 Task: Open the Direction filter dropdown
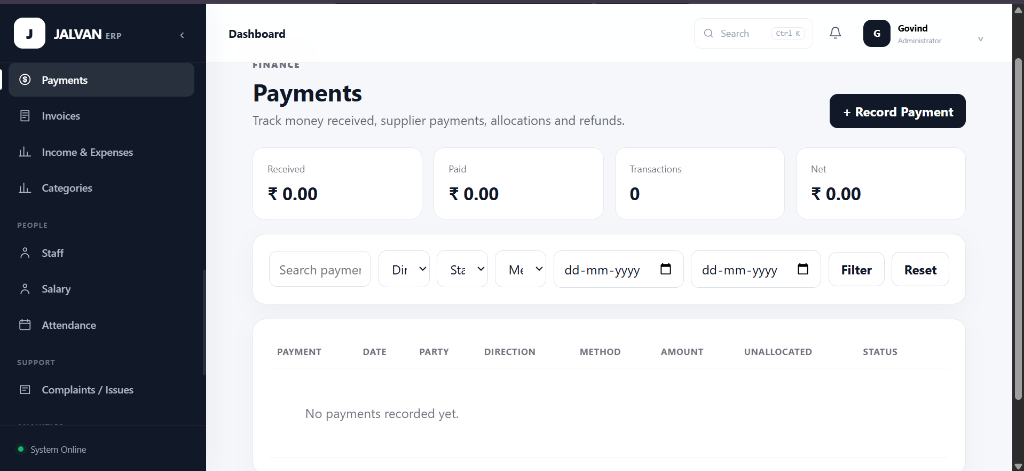[x=404, y=269]
